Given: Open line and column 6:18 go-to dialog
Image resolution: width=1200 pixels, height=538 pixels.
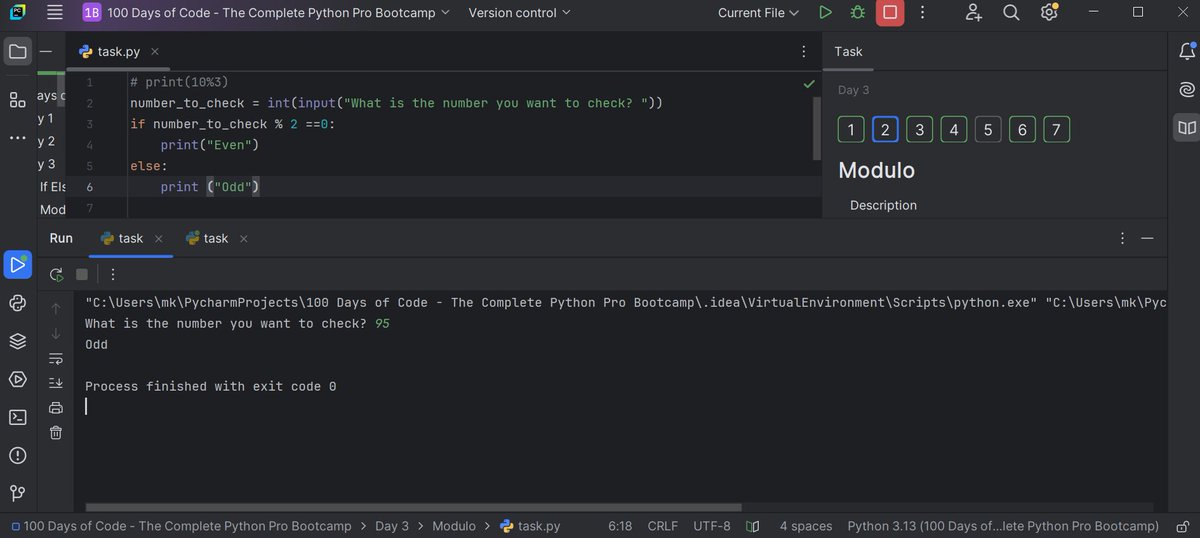Looking at the screenshot, I should point(620,526).
